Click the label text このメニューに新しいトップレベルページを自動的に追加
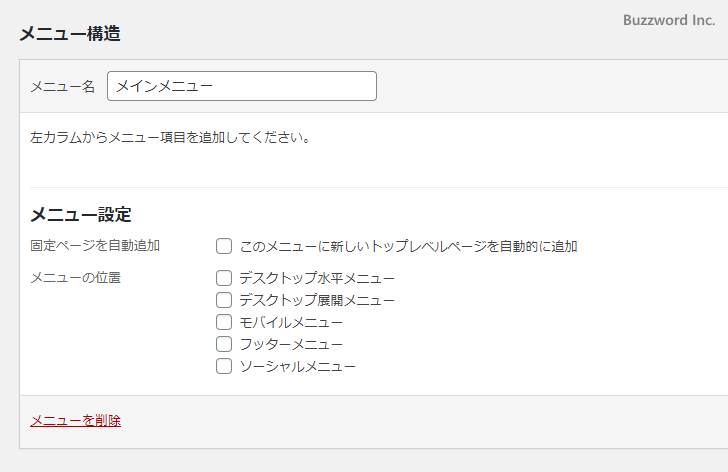 tap(408, 246)
